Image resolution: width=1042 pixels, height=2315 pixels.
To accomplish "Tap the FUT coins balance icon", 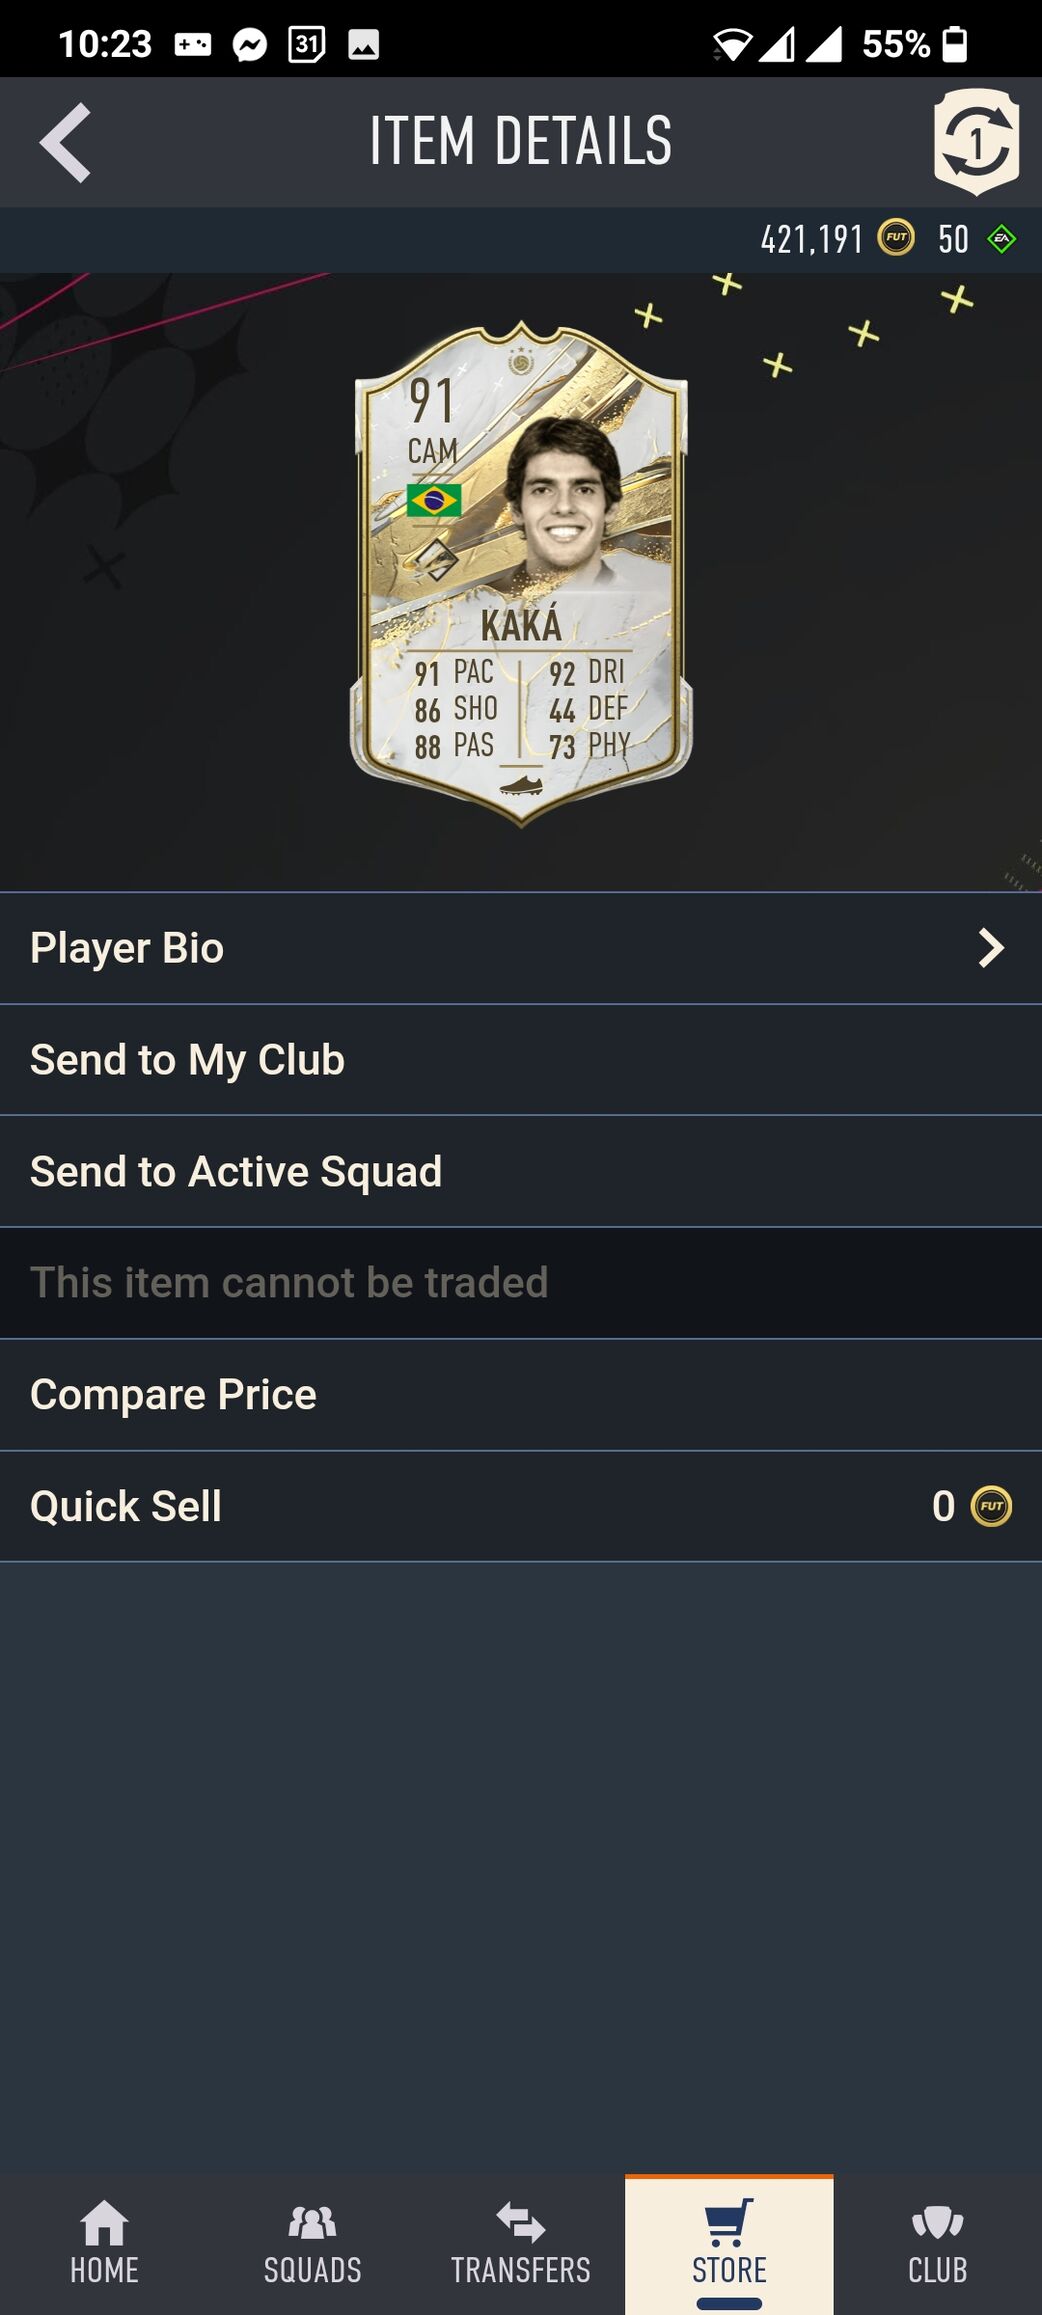I will click(x=896, y=239).
